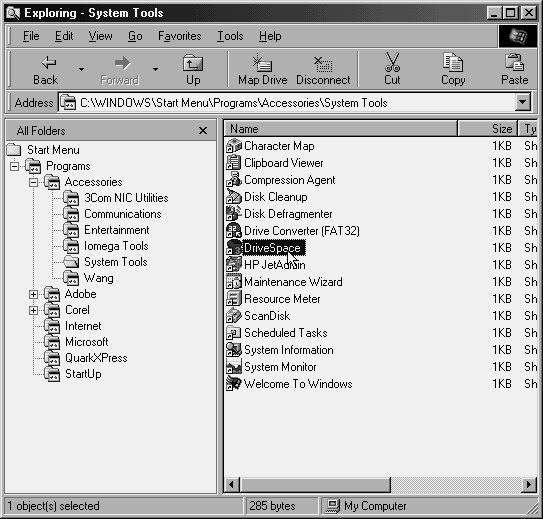The image size is (543, 519).
Task: Open the Favorites menu
Action: coord(179,36)
